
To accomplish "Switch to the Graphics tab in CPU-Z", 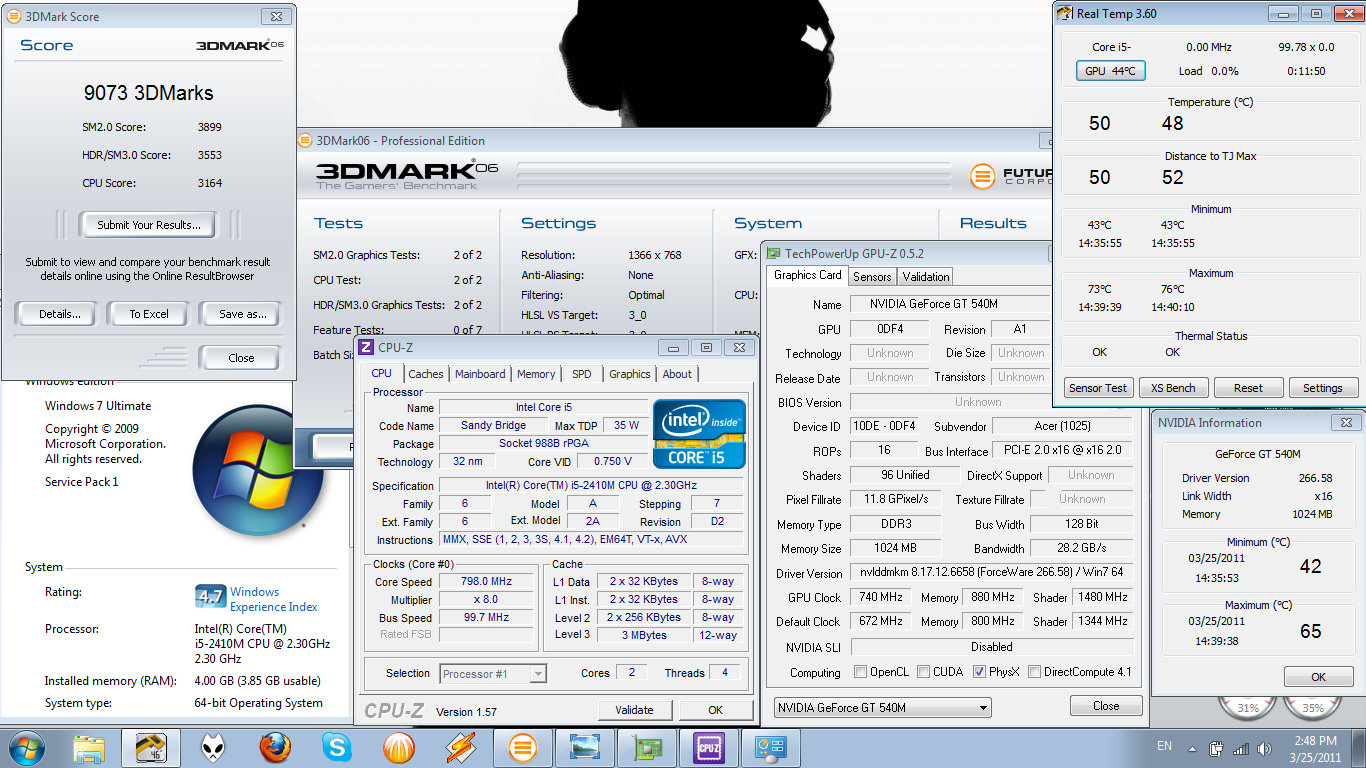I will point(630,374).
